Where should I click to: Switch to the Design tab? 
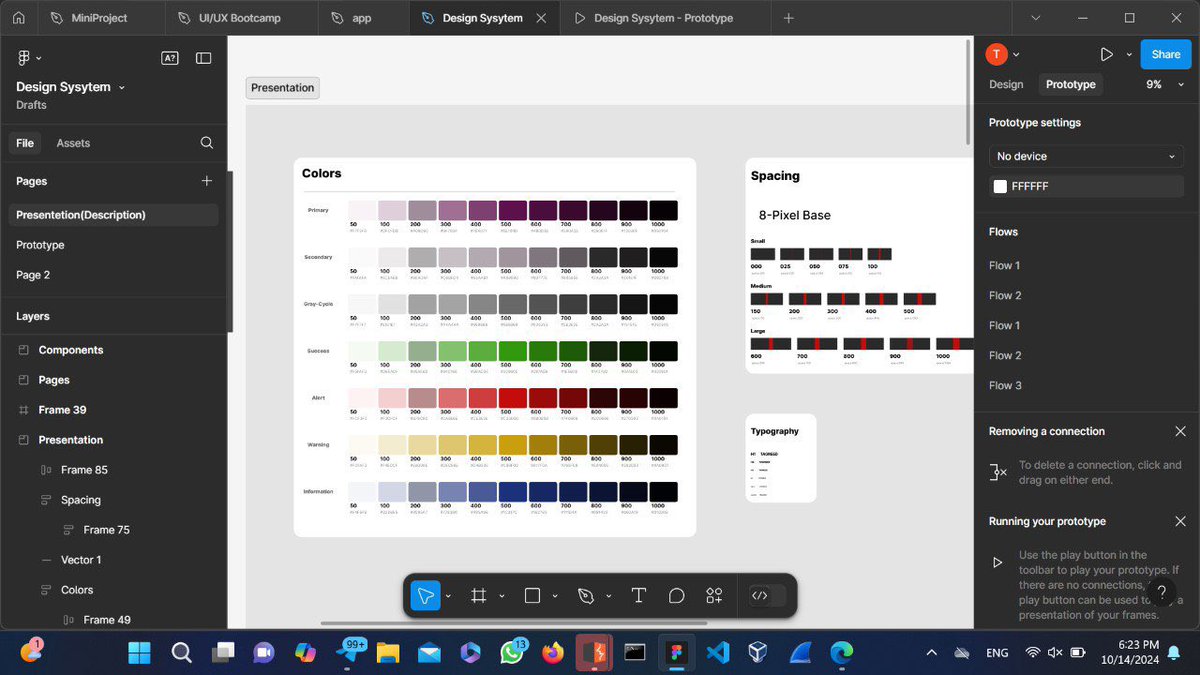coord(1006,85)
